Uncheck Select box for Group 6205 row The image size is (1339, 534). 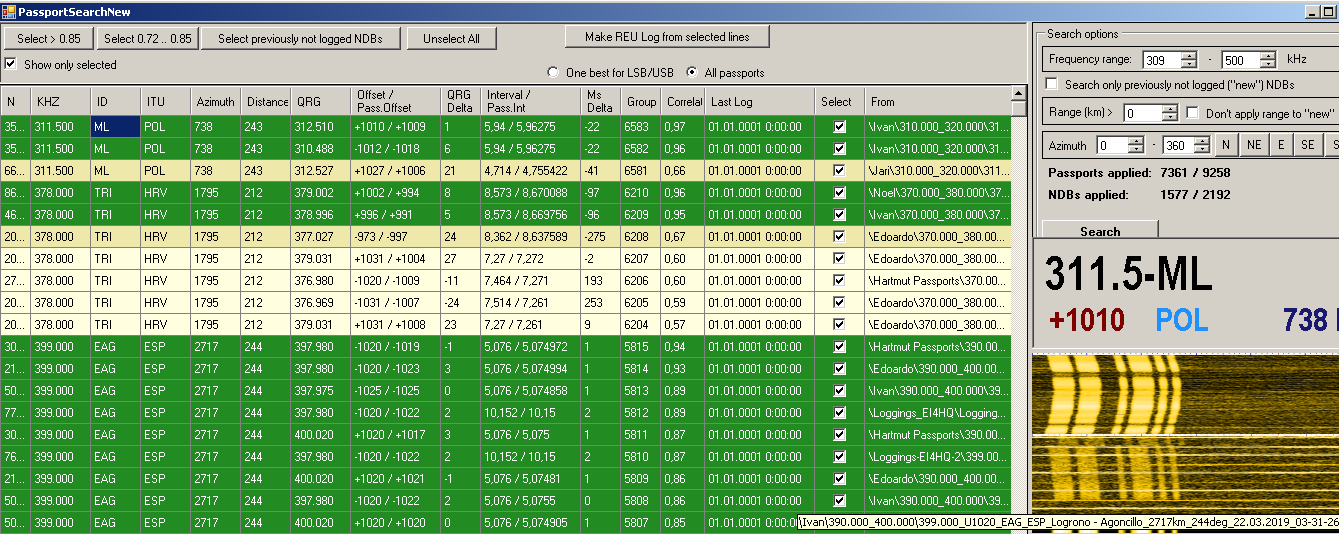(840, 302)
